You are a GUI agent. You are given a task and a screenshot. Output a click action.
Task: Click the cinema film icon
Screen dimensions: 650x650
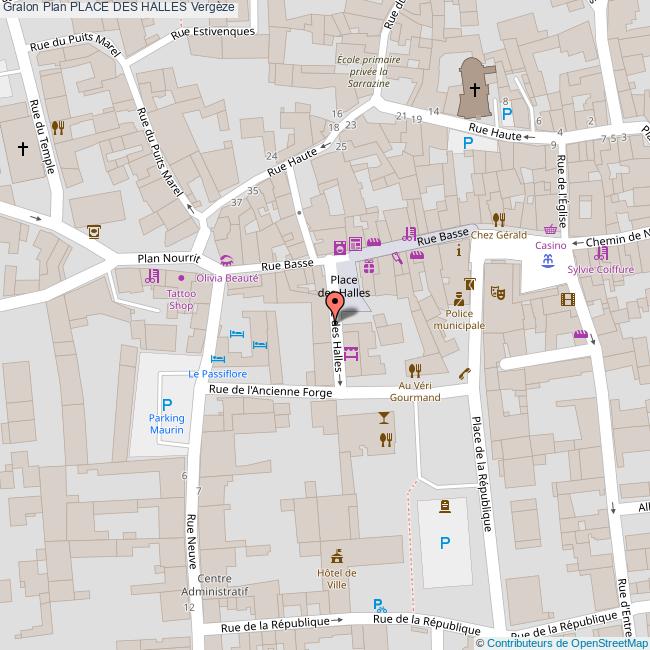coord(568,299)
